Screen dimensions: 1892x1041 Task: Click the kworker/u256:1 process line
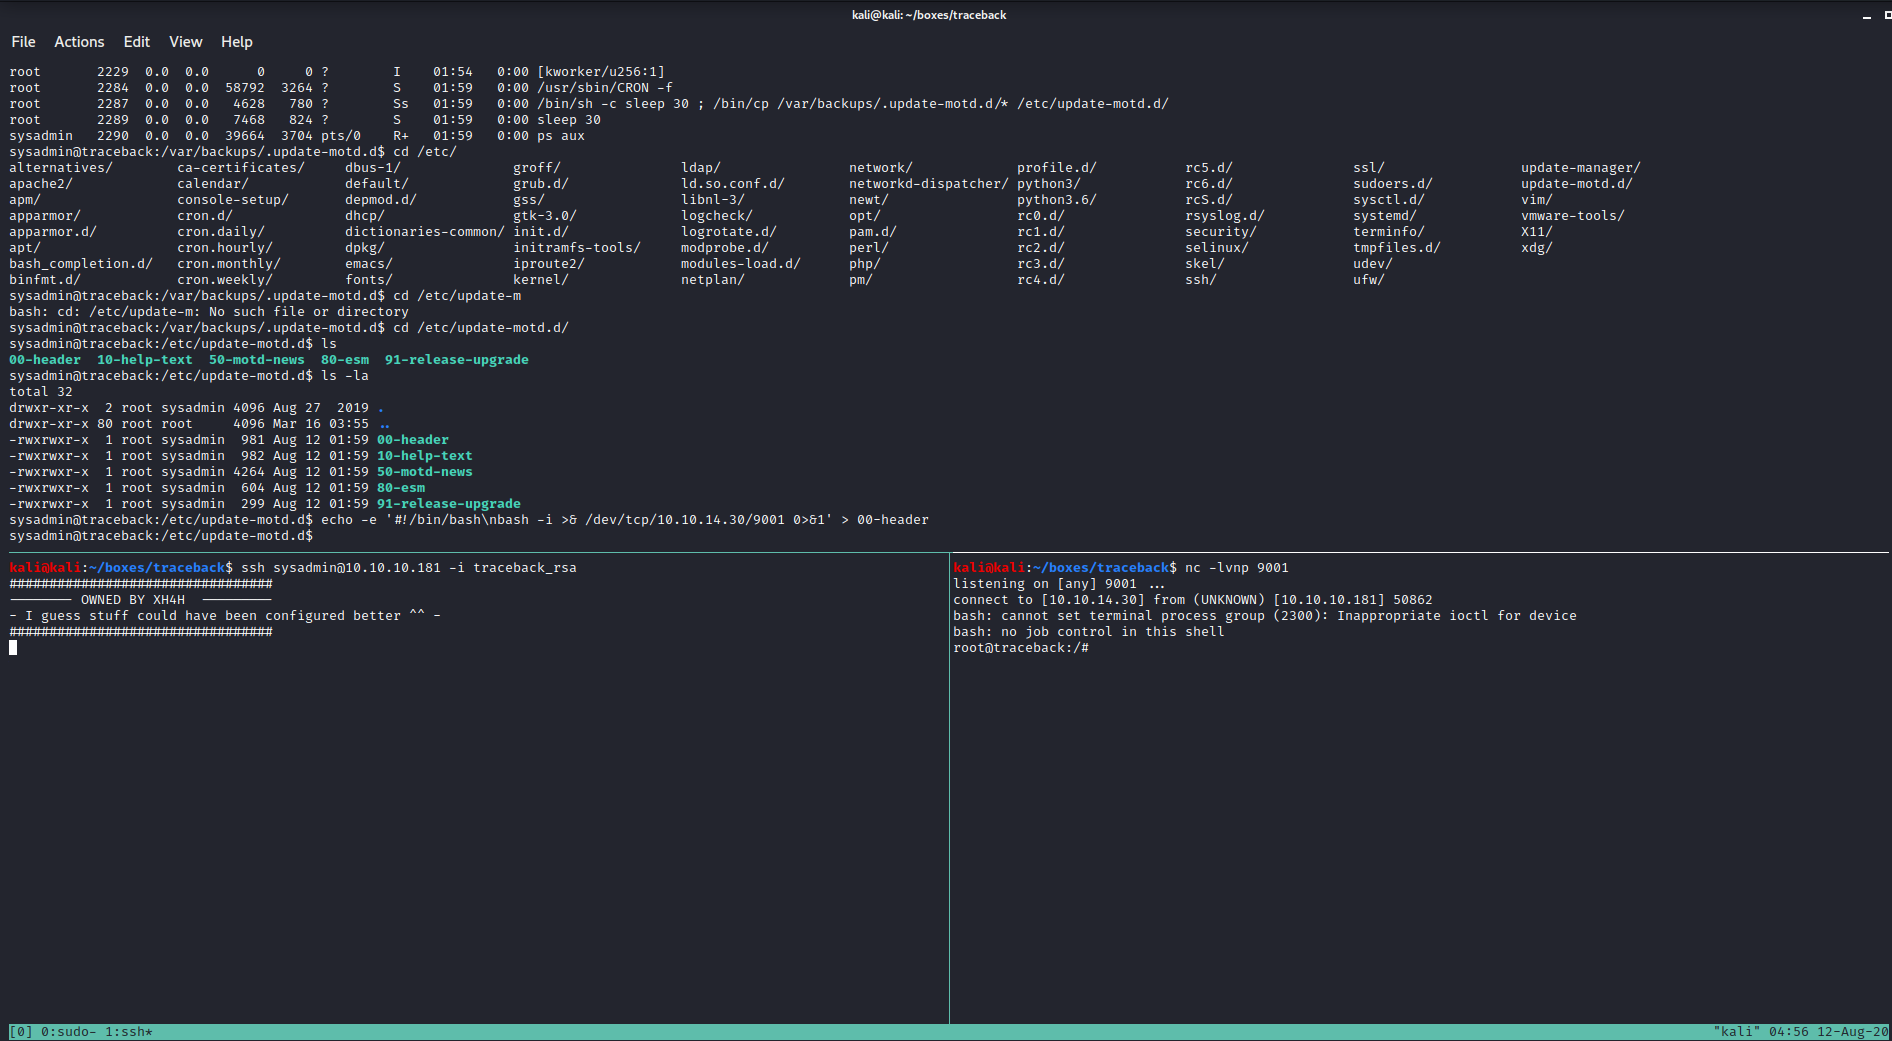coord(337,72)
